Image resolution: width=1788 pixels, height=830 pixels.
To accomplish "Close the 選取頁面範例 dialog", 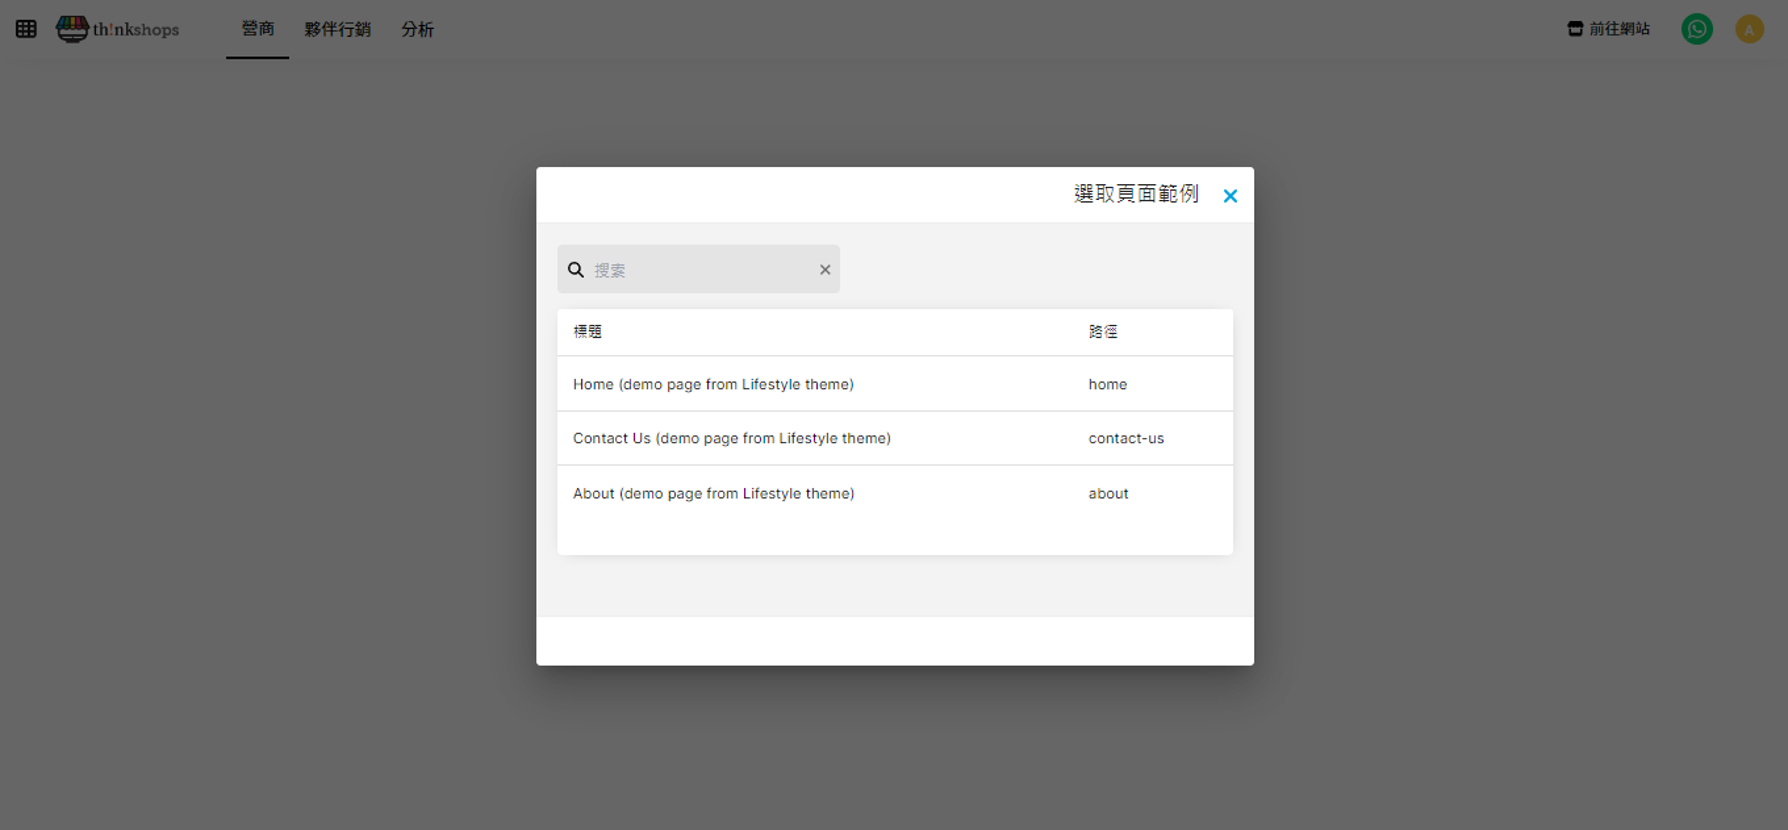I will (x=1230, y=196).
